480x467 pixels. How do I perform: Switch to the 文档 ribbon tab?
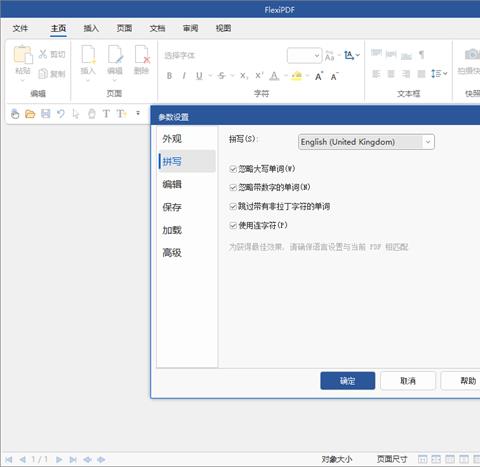(157, 28)
